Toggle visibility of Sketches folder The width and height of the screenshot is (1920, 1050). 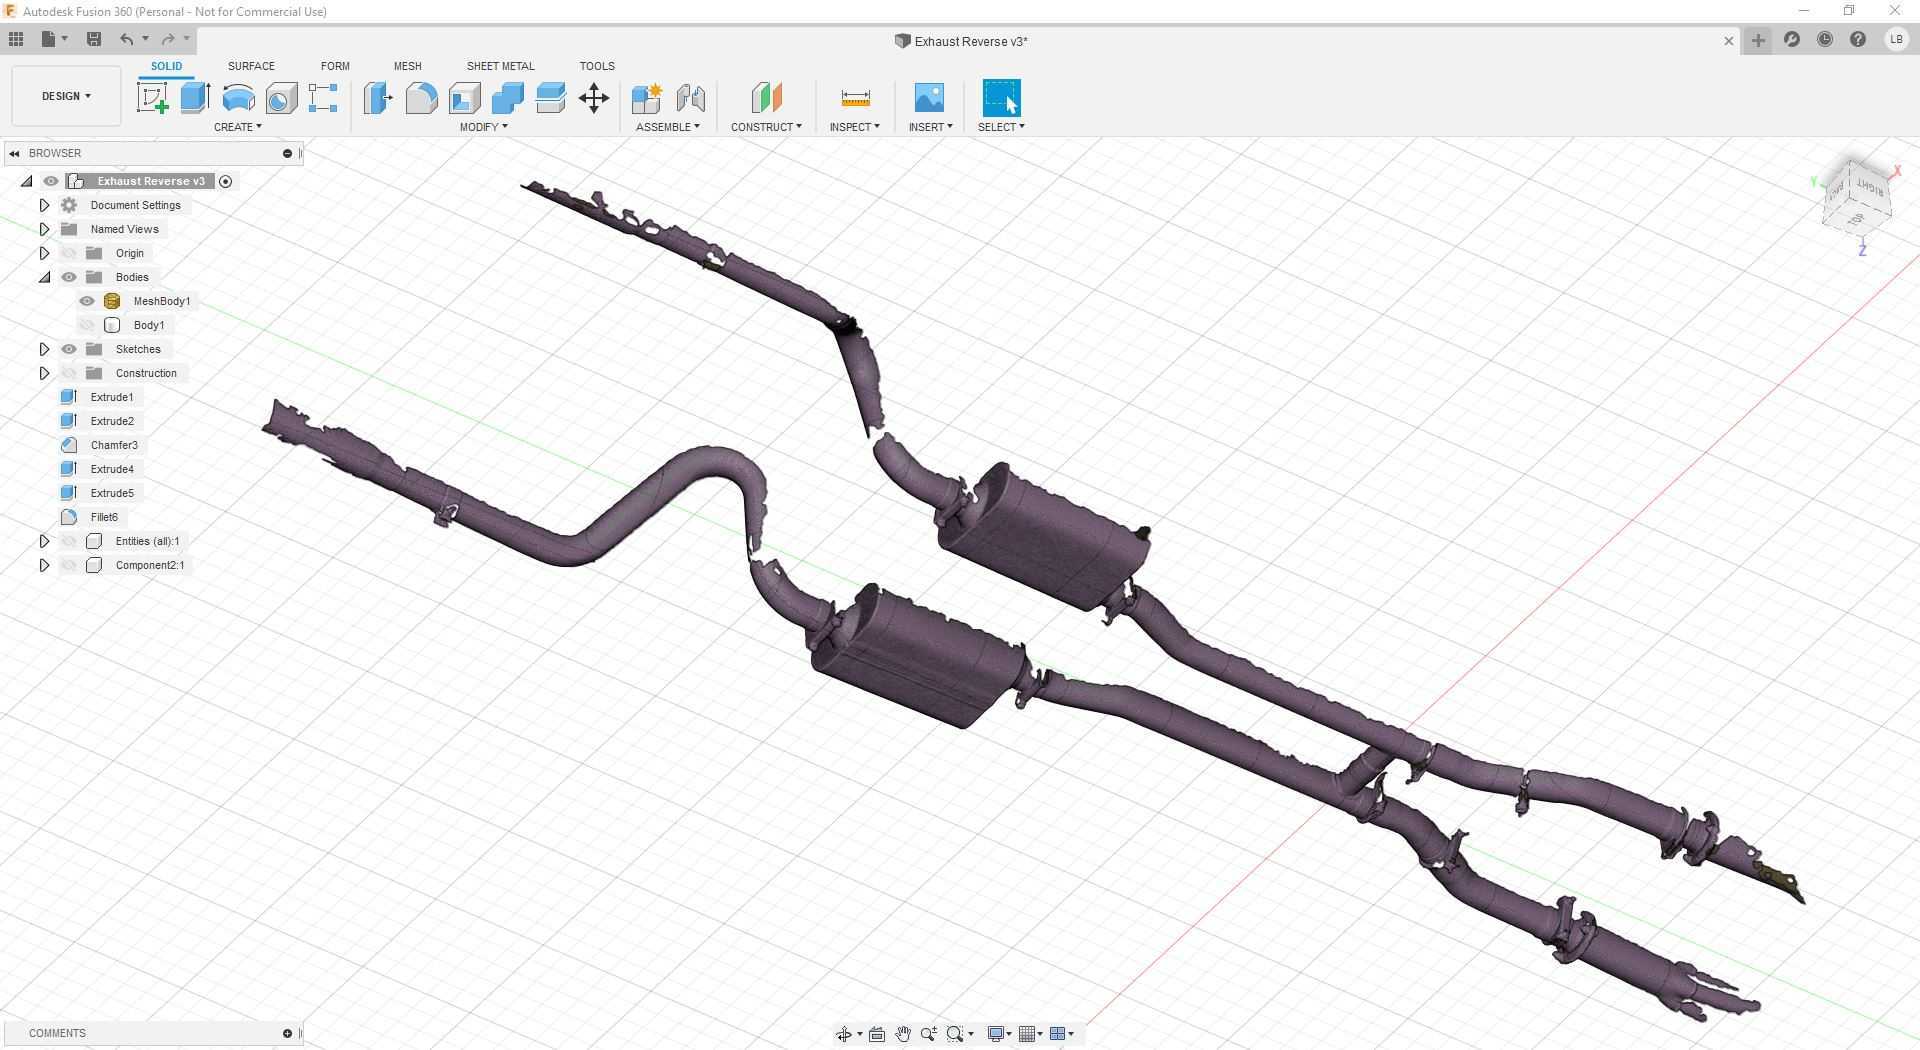[69, 349]
